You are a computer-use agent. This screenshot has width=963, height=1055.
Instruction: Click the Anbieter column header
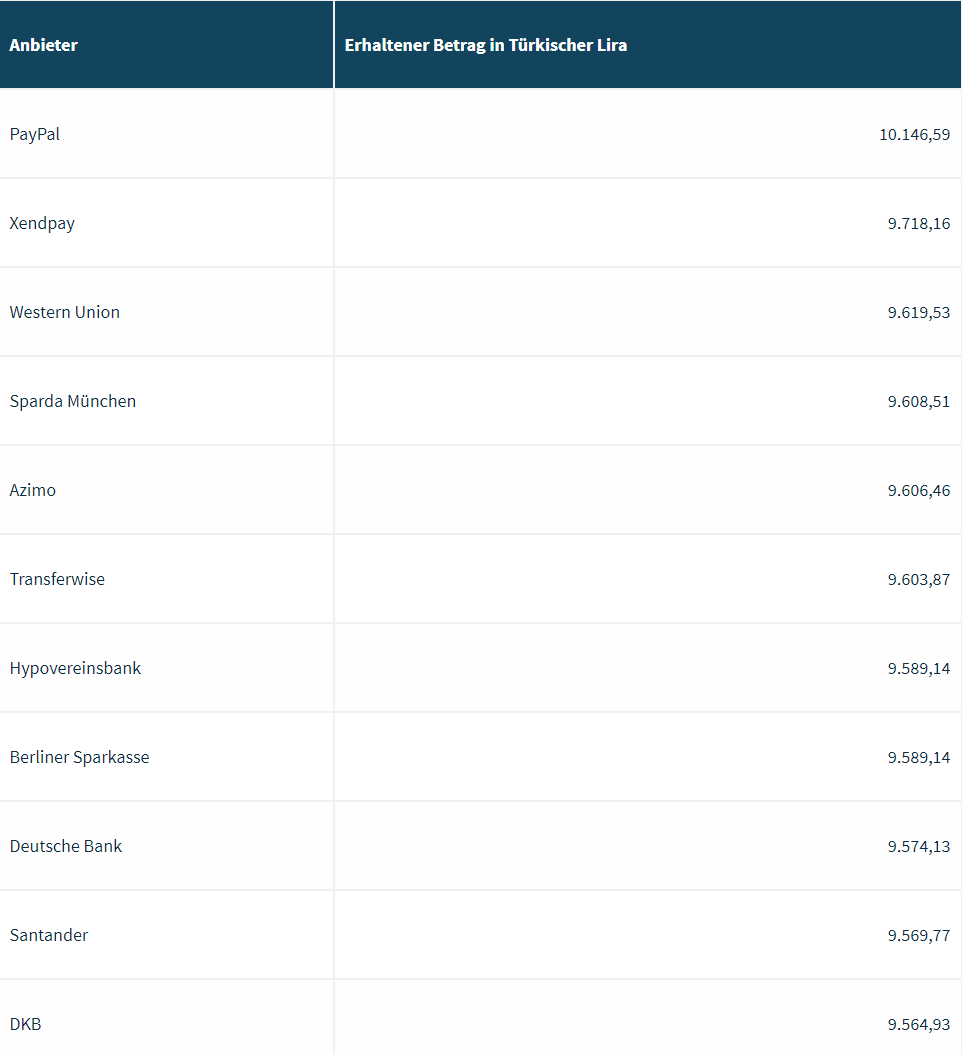[x=44, y=45]
